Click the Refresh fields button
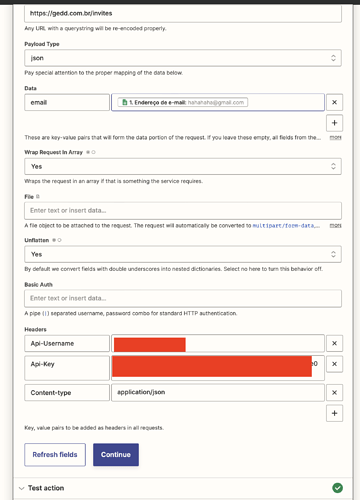The image size is (360, 500). click(x=55, y=455)
